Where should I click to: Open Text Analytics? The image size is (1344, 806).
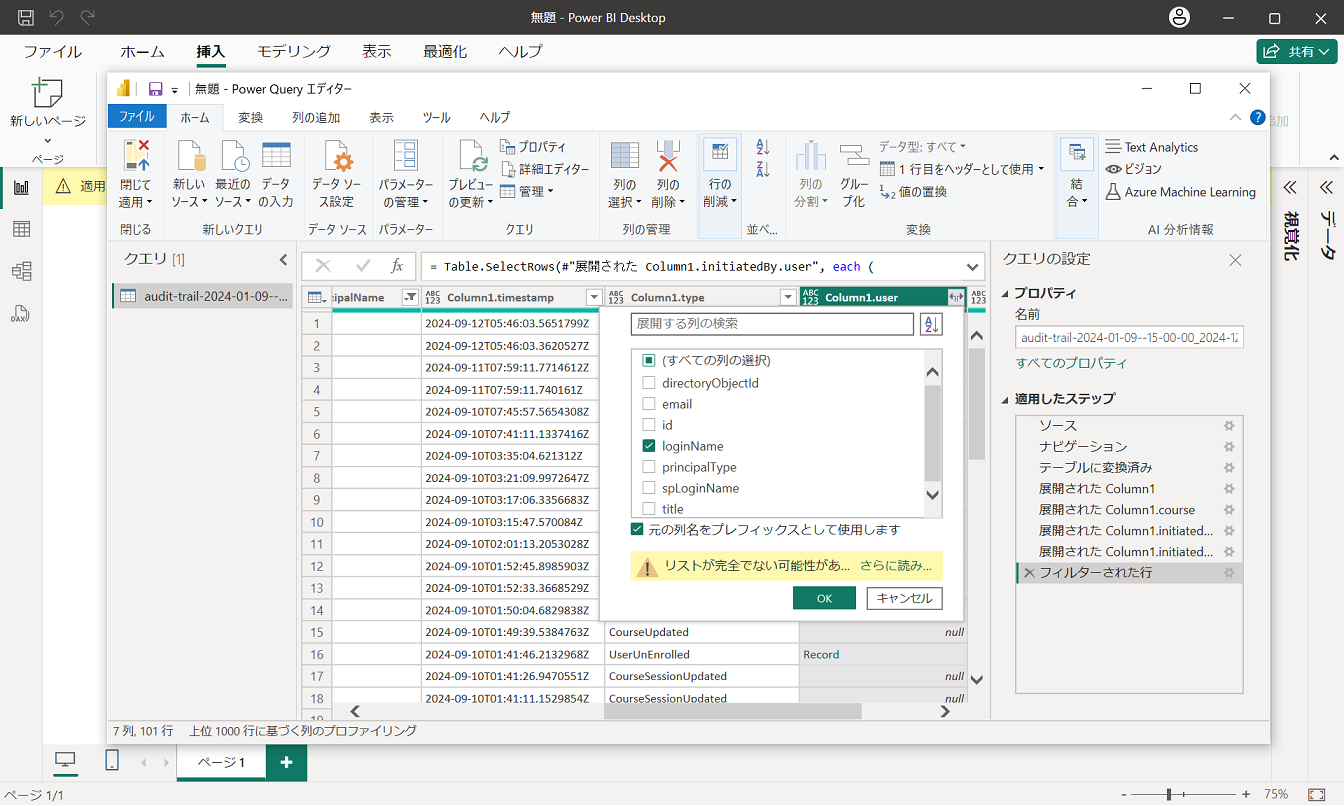pyautogui.click(x=1152, y=147)
